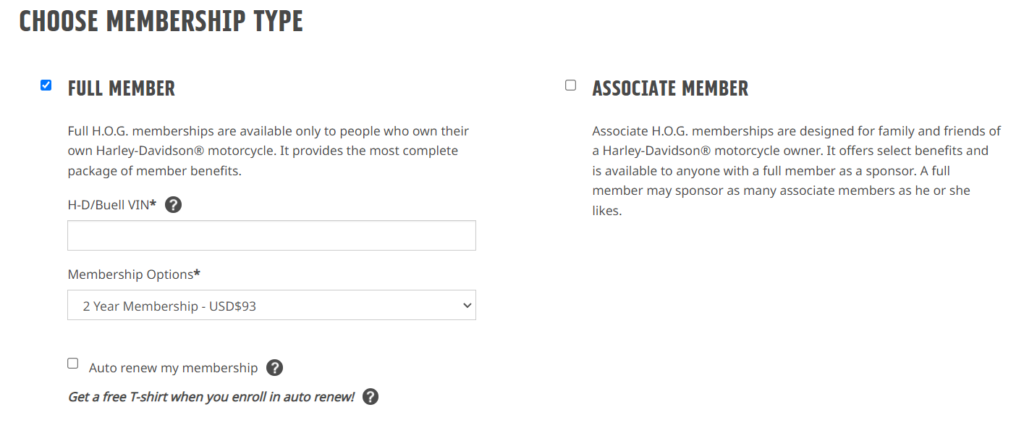Click the required asterisk next to Membership Options

tap(197, 273)
